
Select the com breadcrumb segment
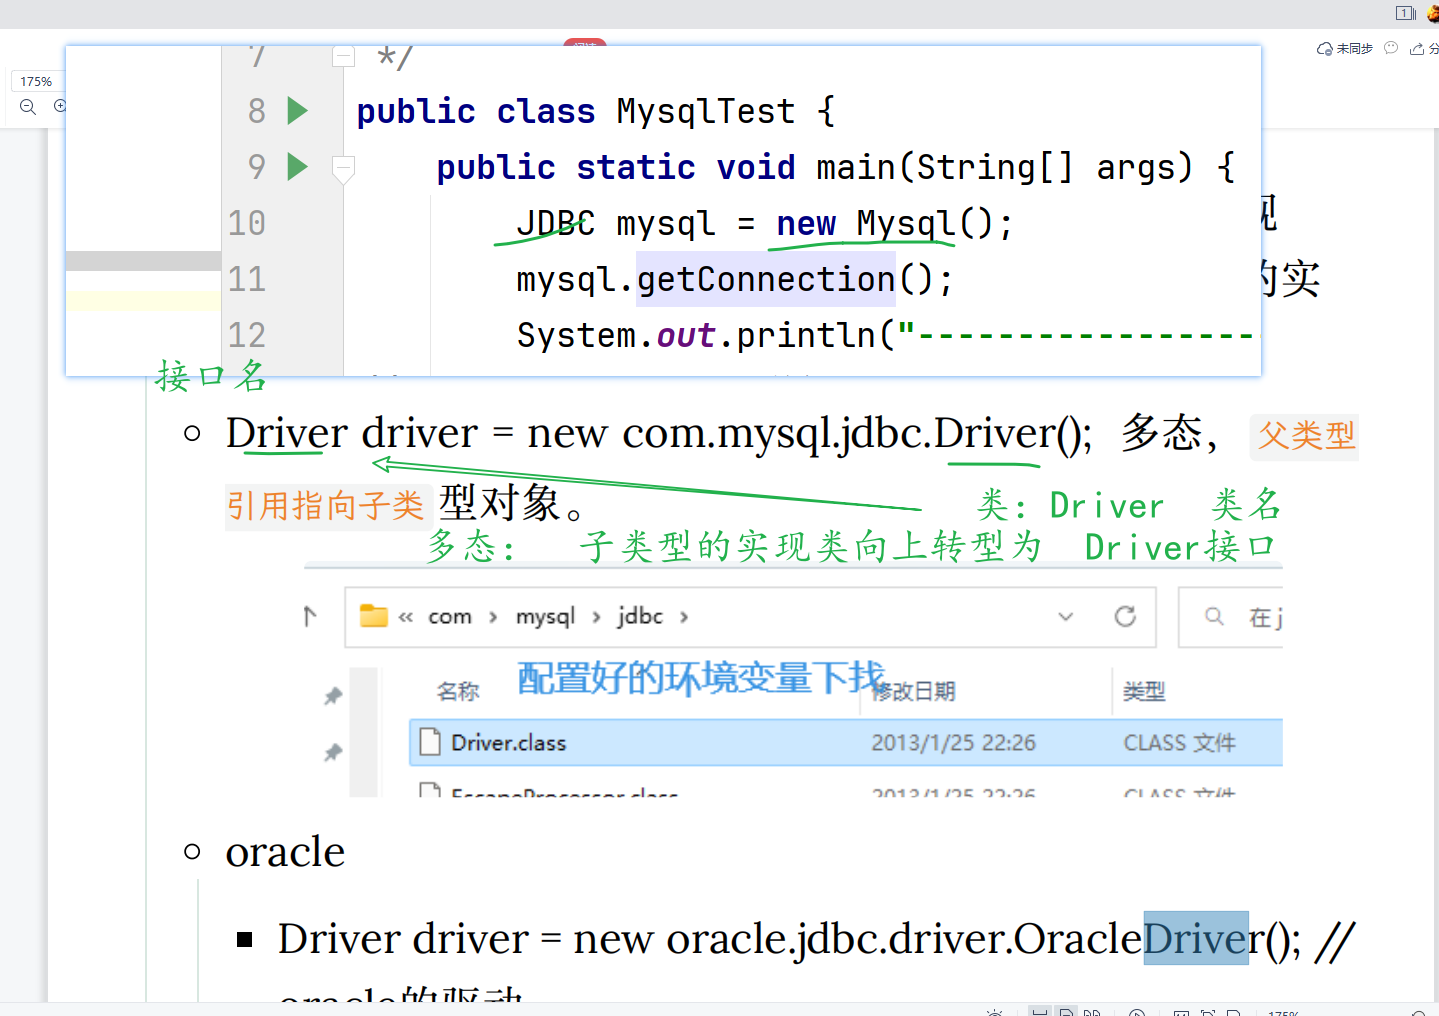pyautogui.click(x=450, y=617)
